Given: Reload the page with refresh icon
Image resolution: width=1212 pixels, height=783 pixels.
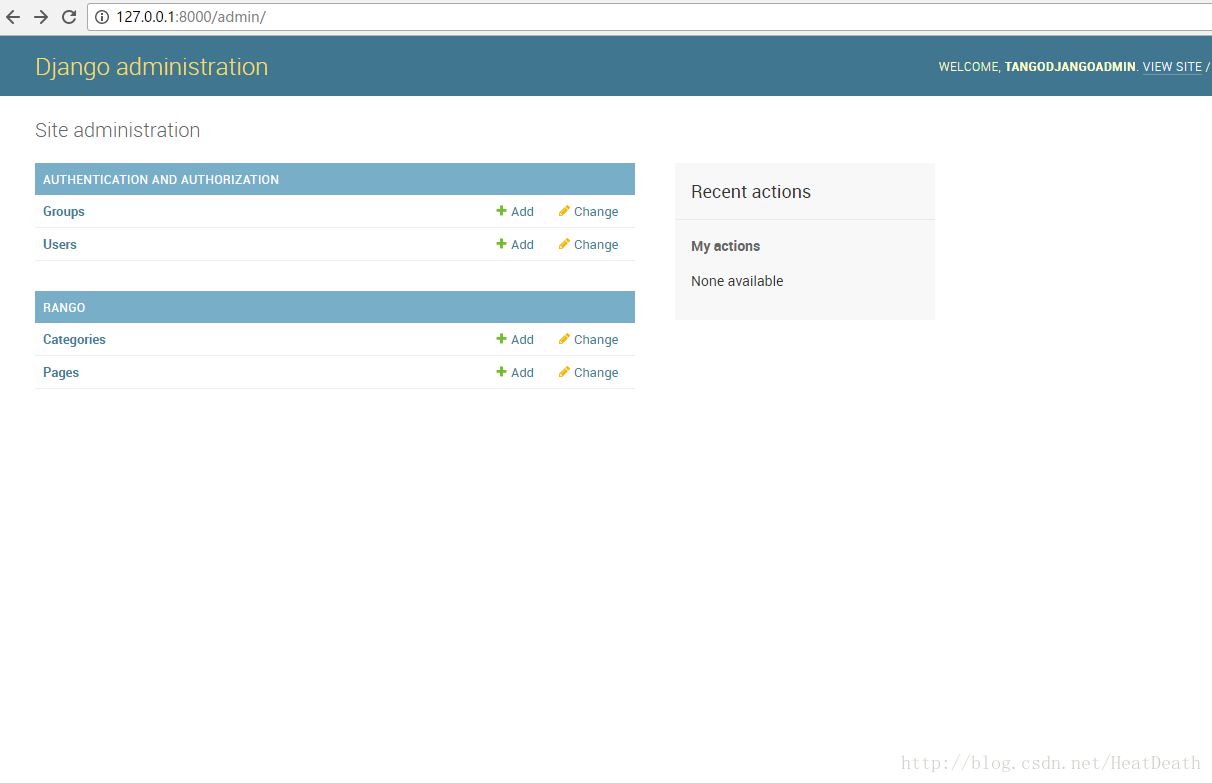Looking at the screenshot, I should (x=69, y=17).
